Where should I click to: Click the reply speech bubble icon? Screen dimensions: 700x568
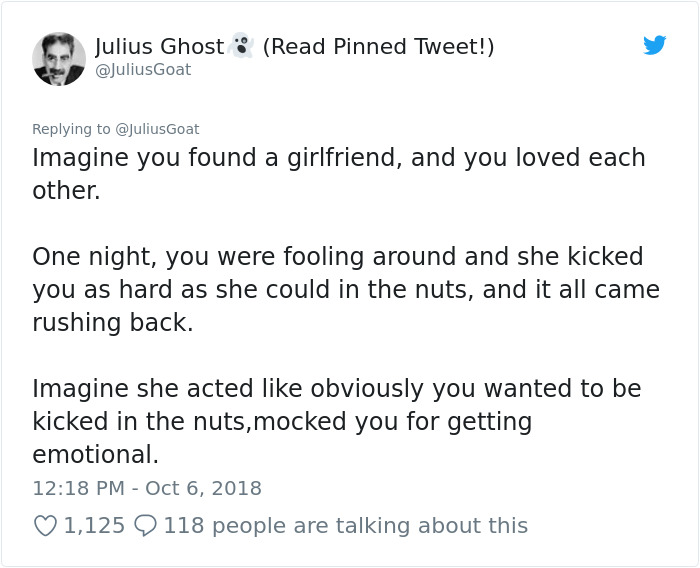[x=145, y=525]
